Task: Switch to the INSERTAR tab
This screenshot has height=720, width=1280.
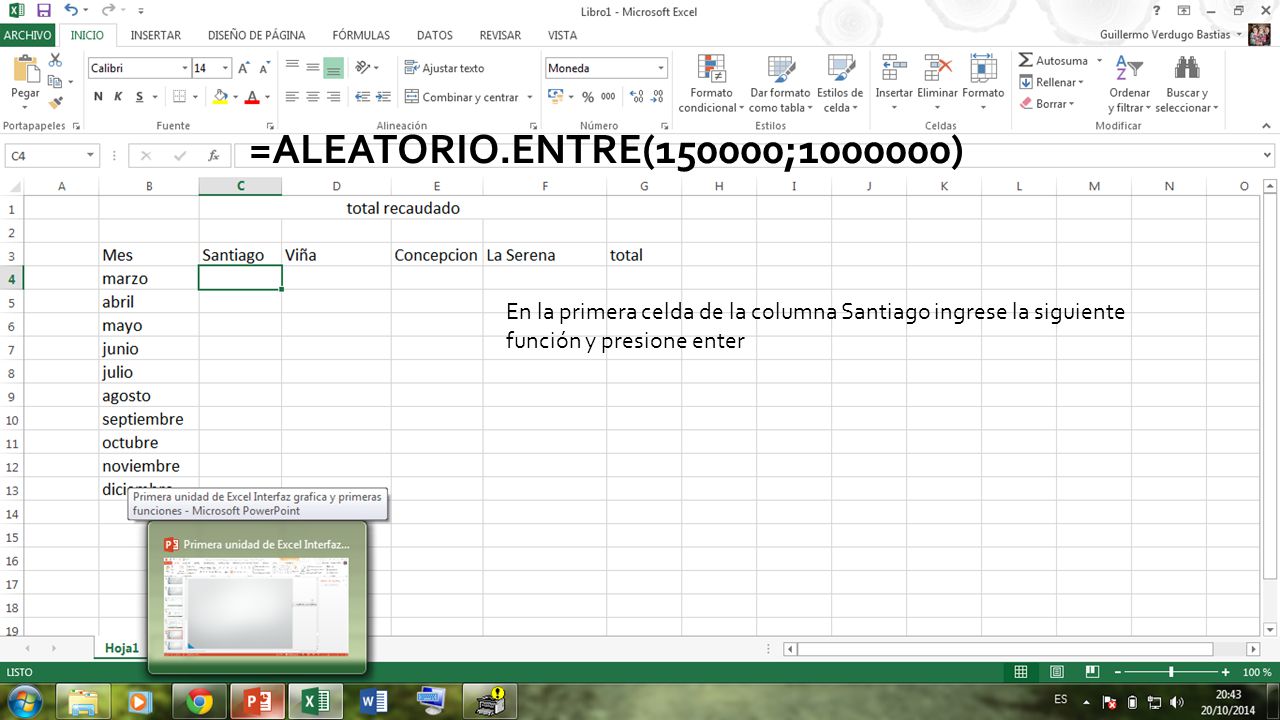Action: pyautogui.click(x=156, y=35)
